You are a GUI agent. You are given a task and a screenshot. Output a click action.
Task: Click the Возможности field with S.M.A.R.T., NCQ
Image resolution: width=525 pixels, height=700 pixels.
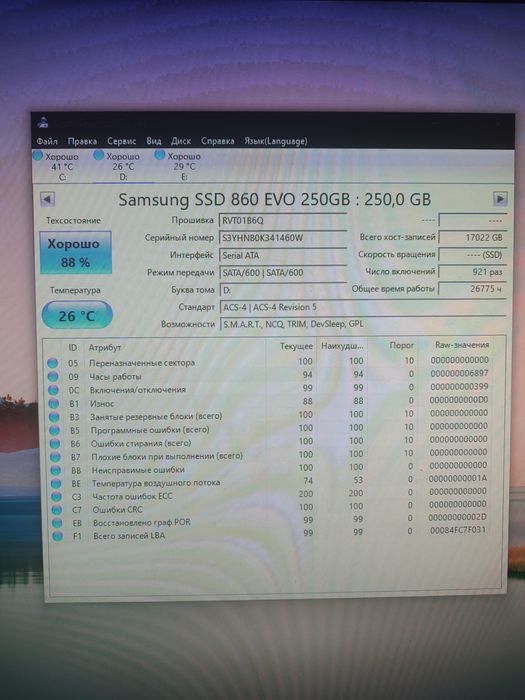coord(362,324)
